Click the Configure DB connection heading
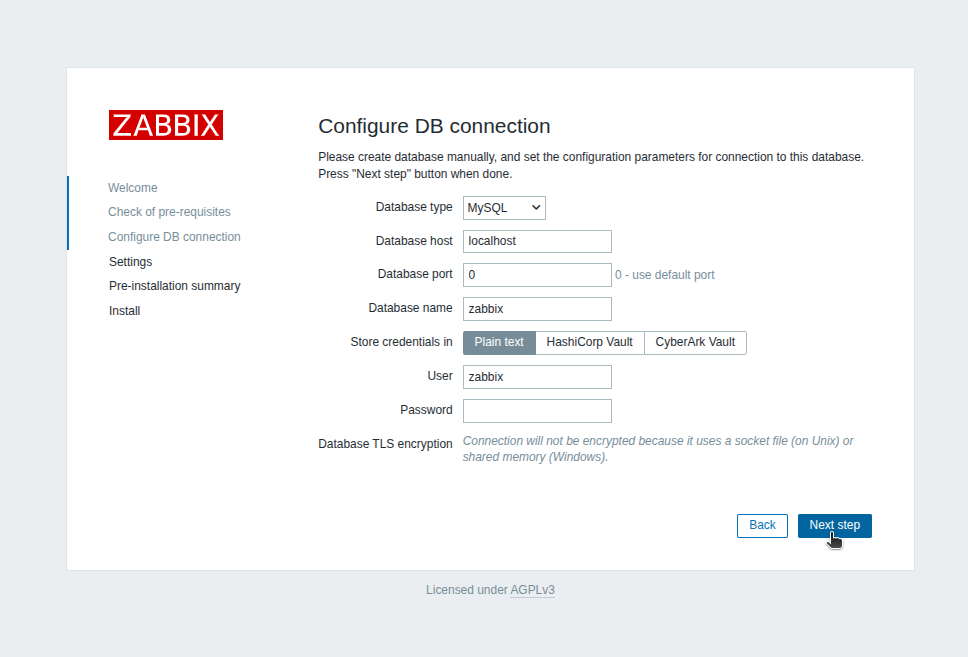The image size is (968, 657). (434, 126)
